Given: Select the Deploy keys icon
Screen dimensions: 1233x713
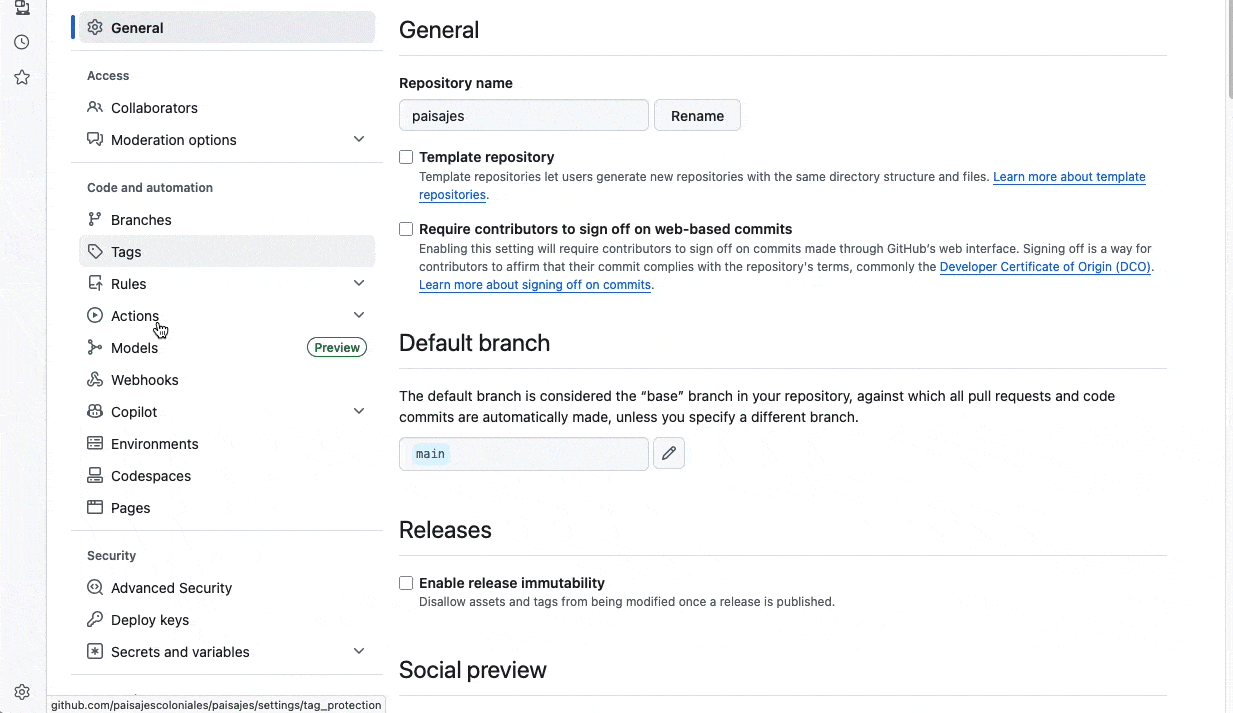Looking at the screenshot, I should (95, 619).
